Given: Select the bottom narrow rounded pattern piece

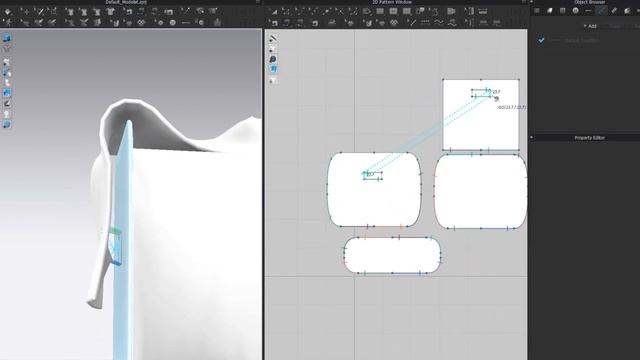Looking at the screenshot, I should tap(392, 255).
